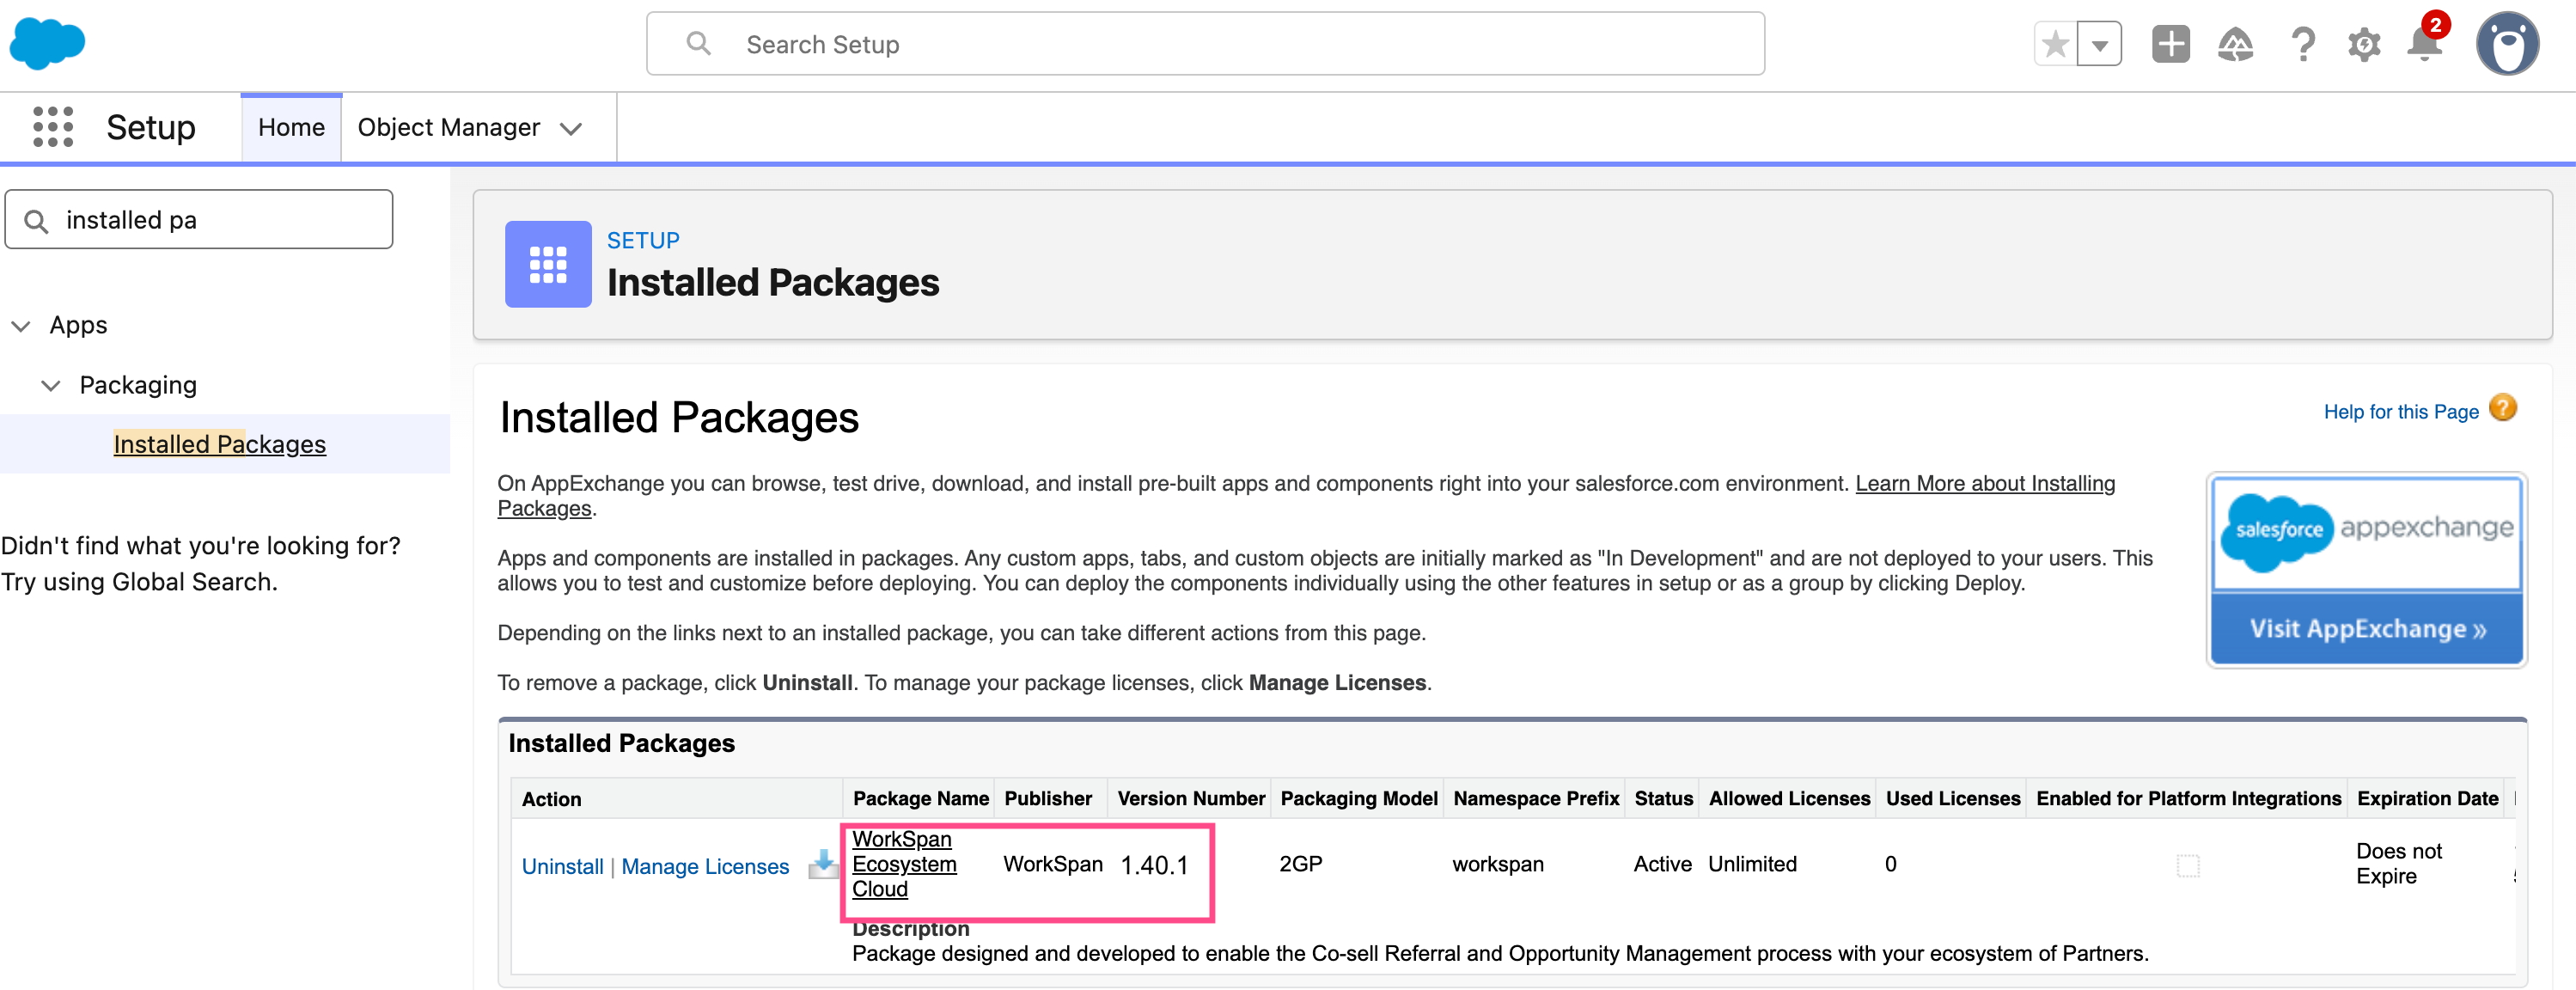This screenshot has width=2576, height=990.
Task: Open the Help question mark icon
Action: pos(2302,44)
